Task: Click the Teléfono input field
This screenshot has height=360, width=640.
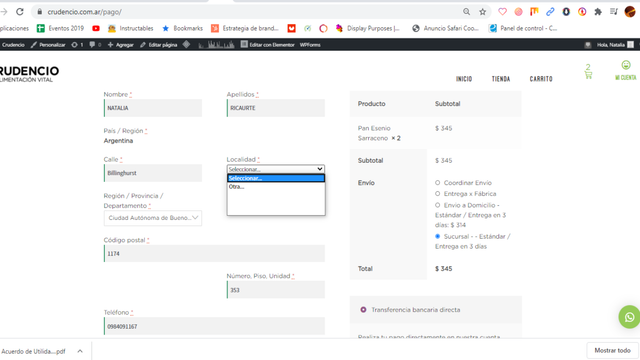Action: (214, 326)
